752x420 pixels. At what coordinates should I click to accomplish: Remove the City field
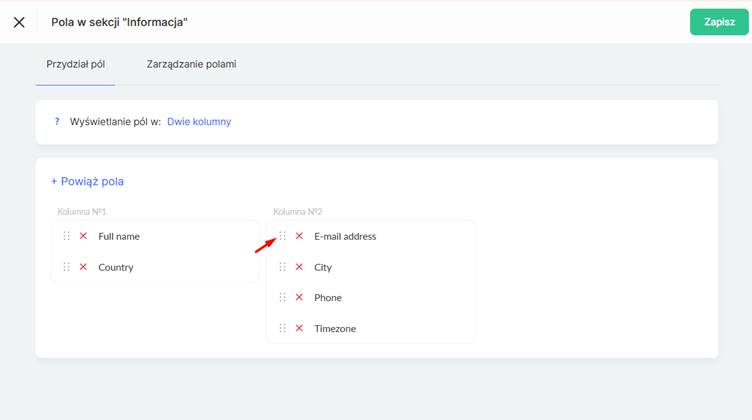click(299, 267)
